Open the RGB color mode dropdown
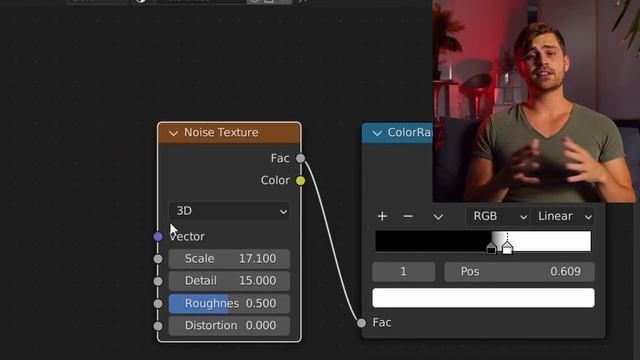This screenshot has height=360, width=640. [498, 216]
